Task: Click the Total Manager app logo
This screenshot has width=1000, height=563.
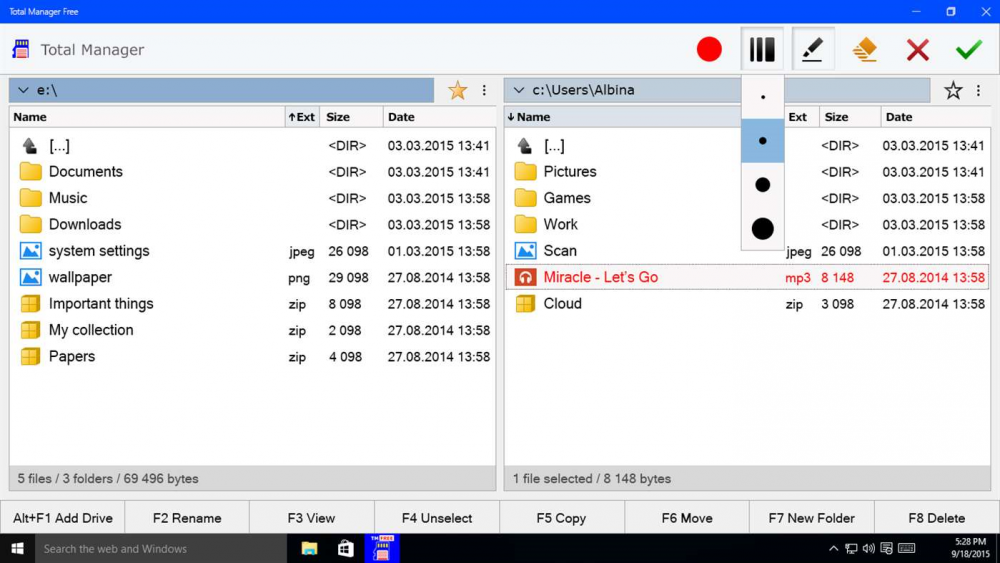Action: (21, 50)
